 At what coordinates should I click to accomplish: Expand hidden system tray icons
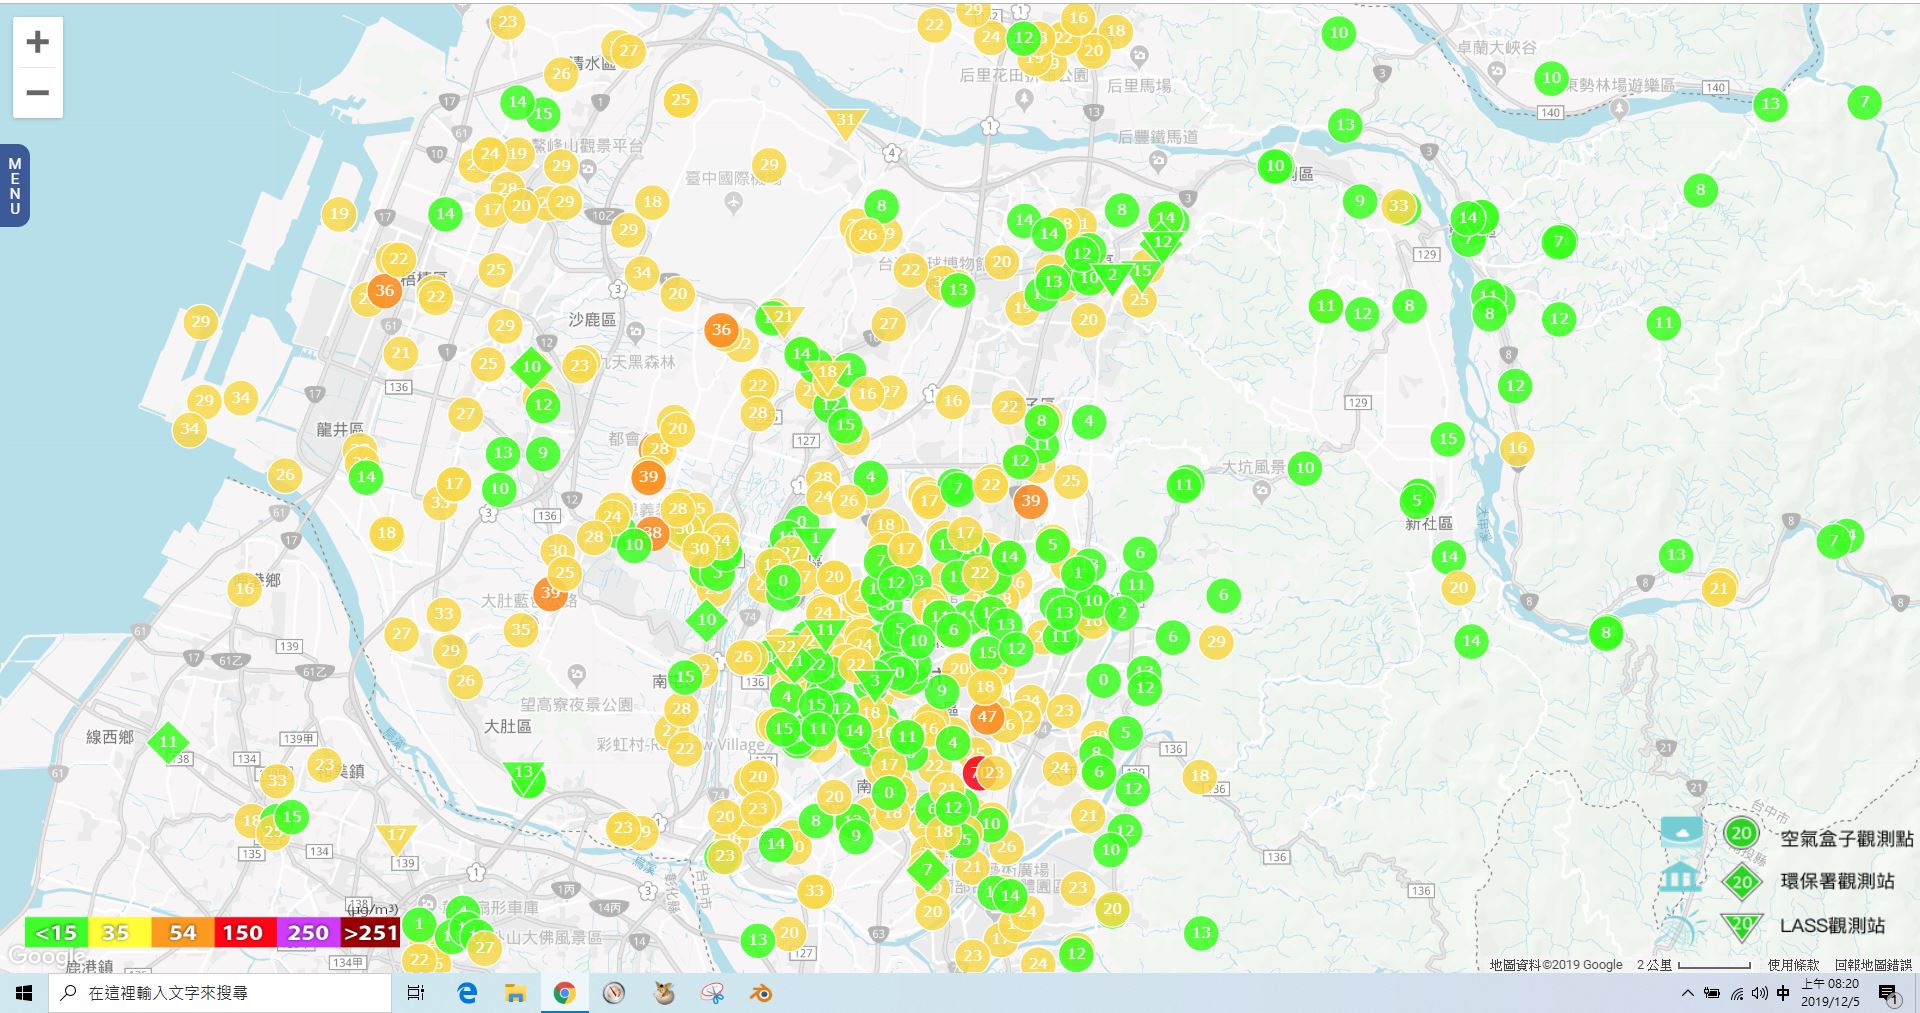pos(1688,993)
